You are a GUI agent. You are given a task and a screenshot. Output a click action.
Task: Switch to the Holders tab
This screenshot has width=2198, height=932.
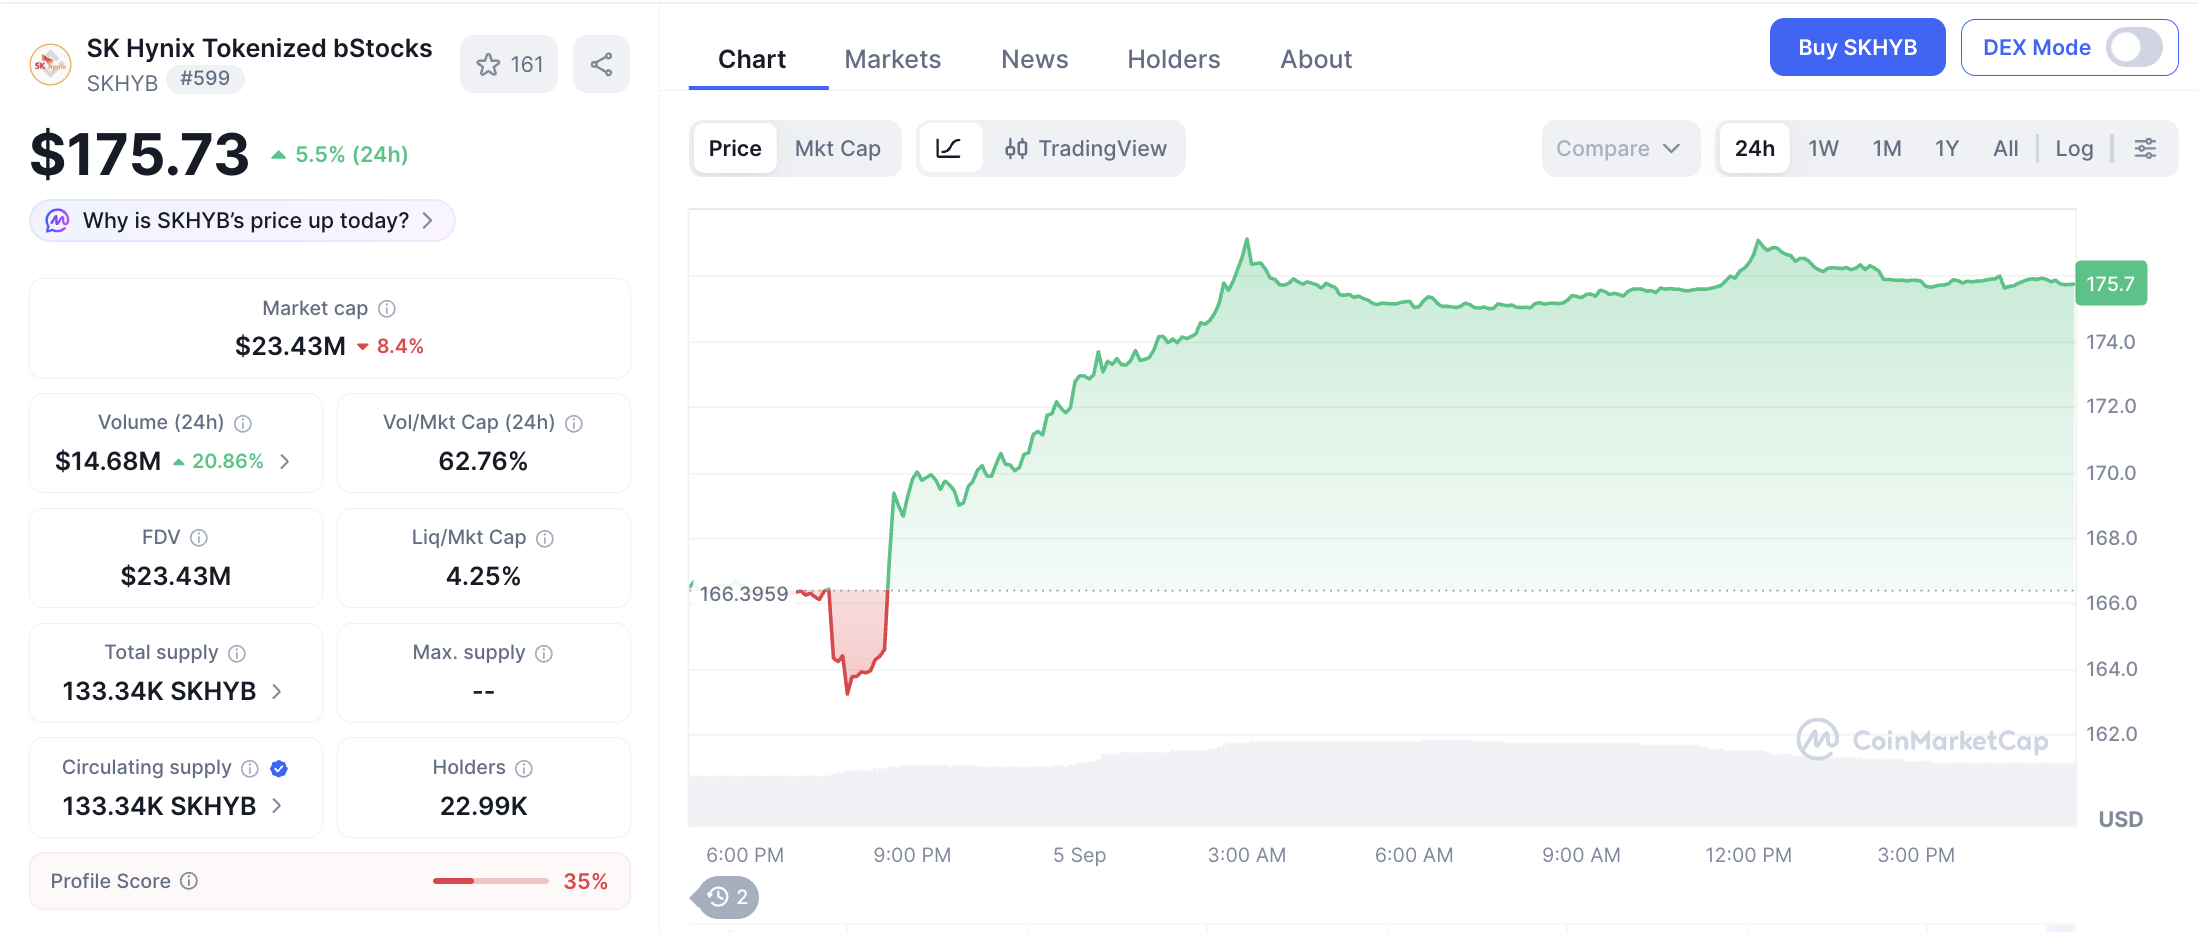pyautogui.click(x=1173, y=60)
